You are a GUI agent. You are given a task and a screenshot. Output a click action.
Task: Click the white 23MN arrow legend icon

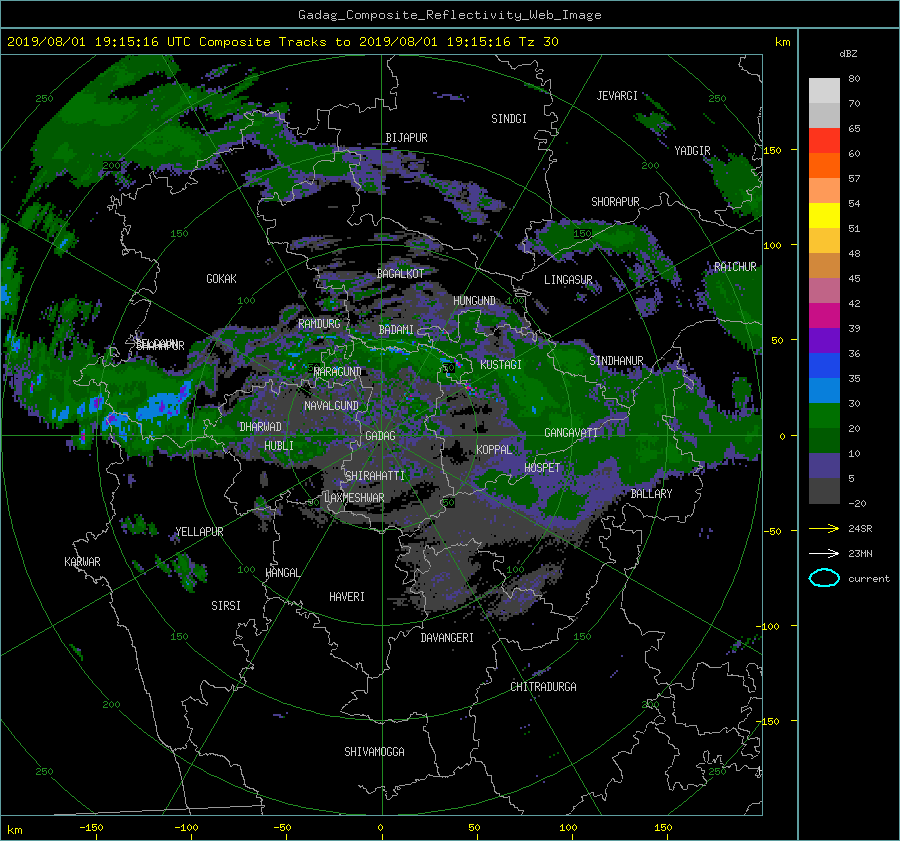pyautogui.click(x=824, y=553)
